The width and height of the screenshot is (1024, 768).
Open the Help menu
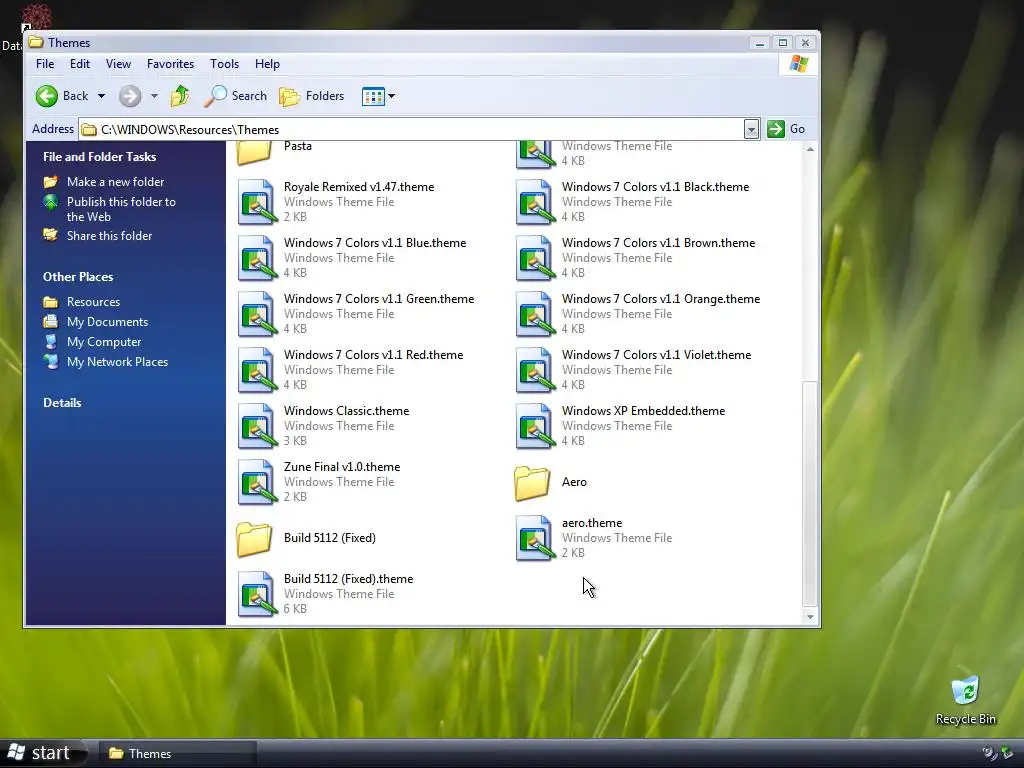click(x=267, y=64)
